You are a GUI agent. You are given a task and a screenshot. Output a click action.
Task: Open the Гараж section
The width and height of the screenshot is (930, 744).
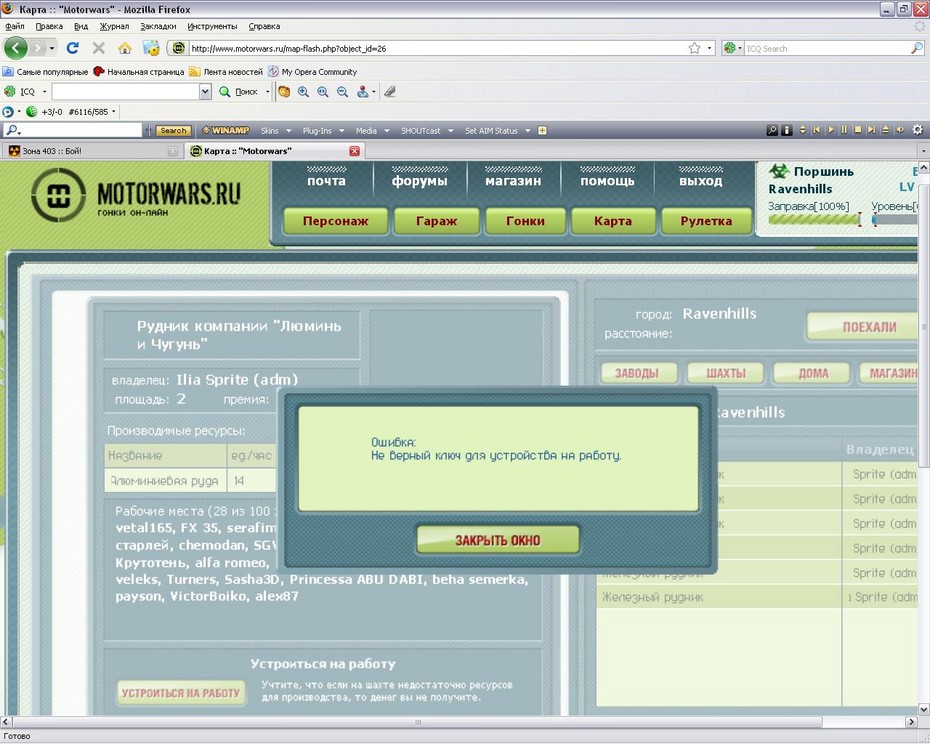[437, 221]
